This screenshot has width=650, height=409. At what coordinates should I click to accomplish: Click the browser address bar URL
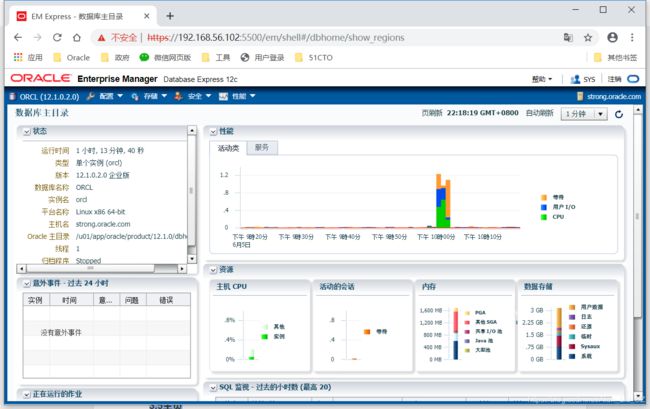point(276,38)
